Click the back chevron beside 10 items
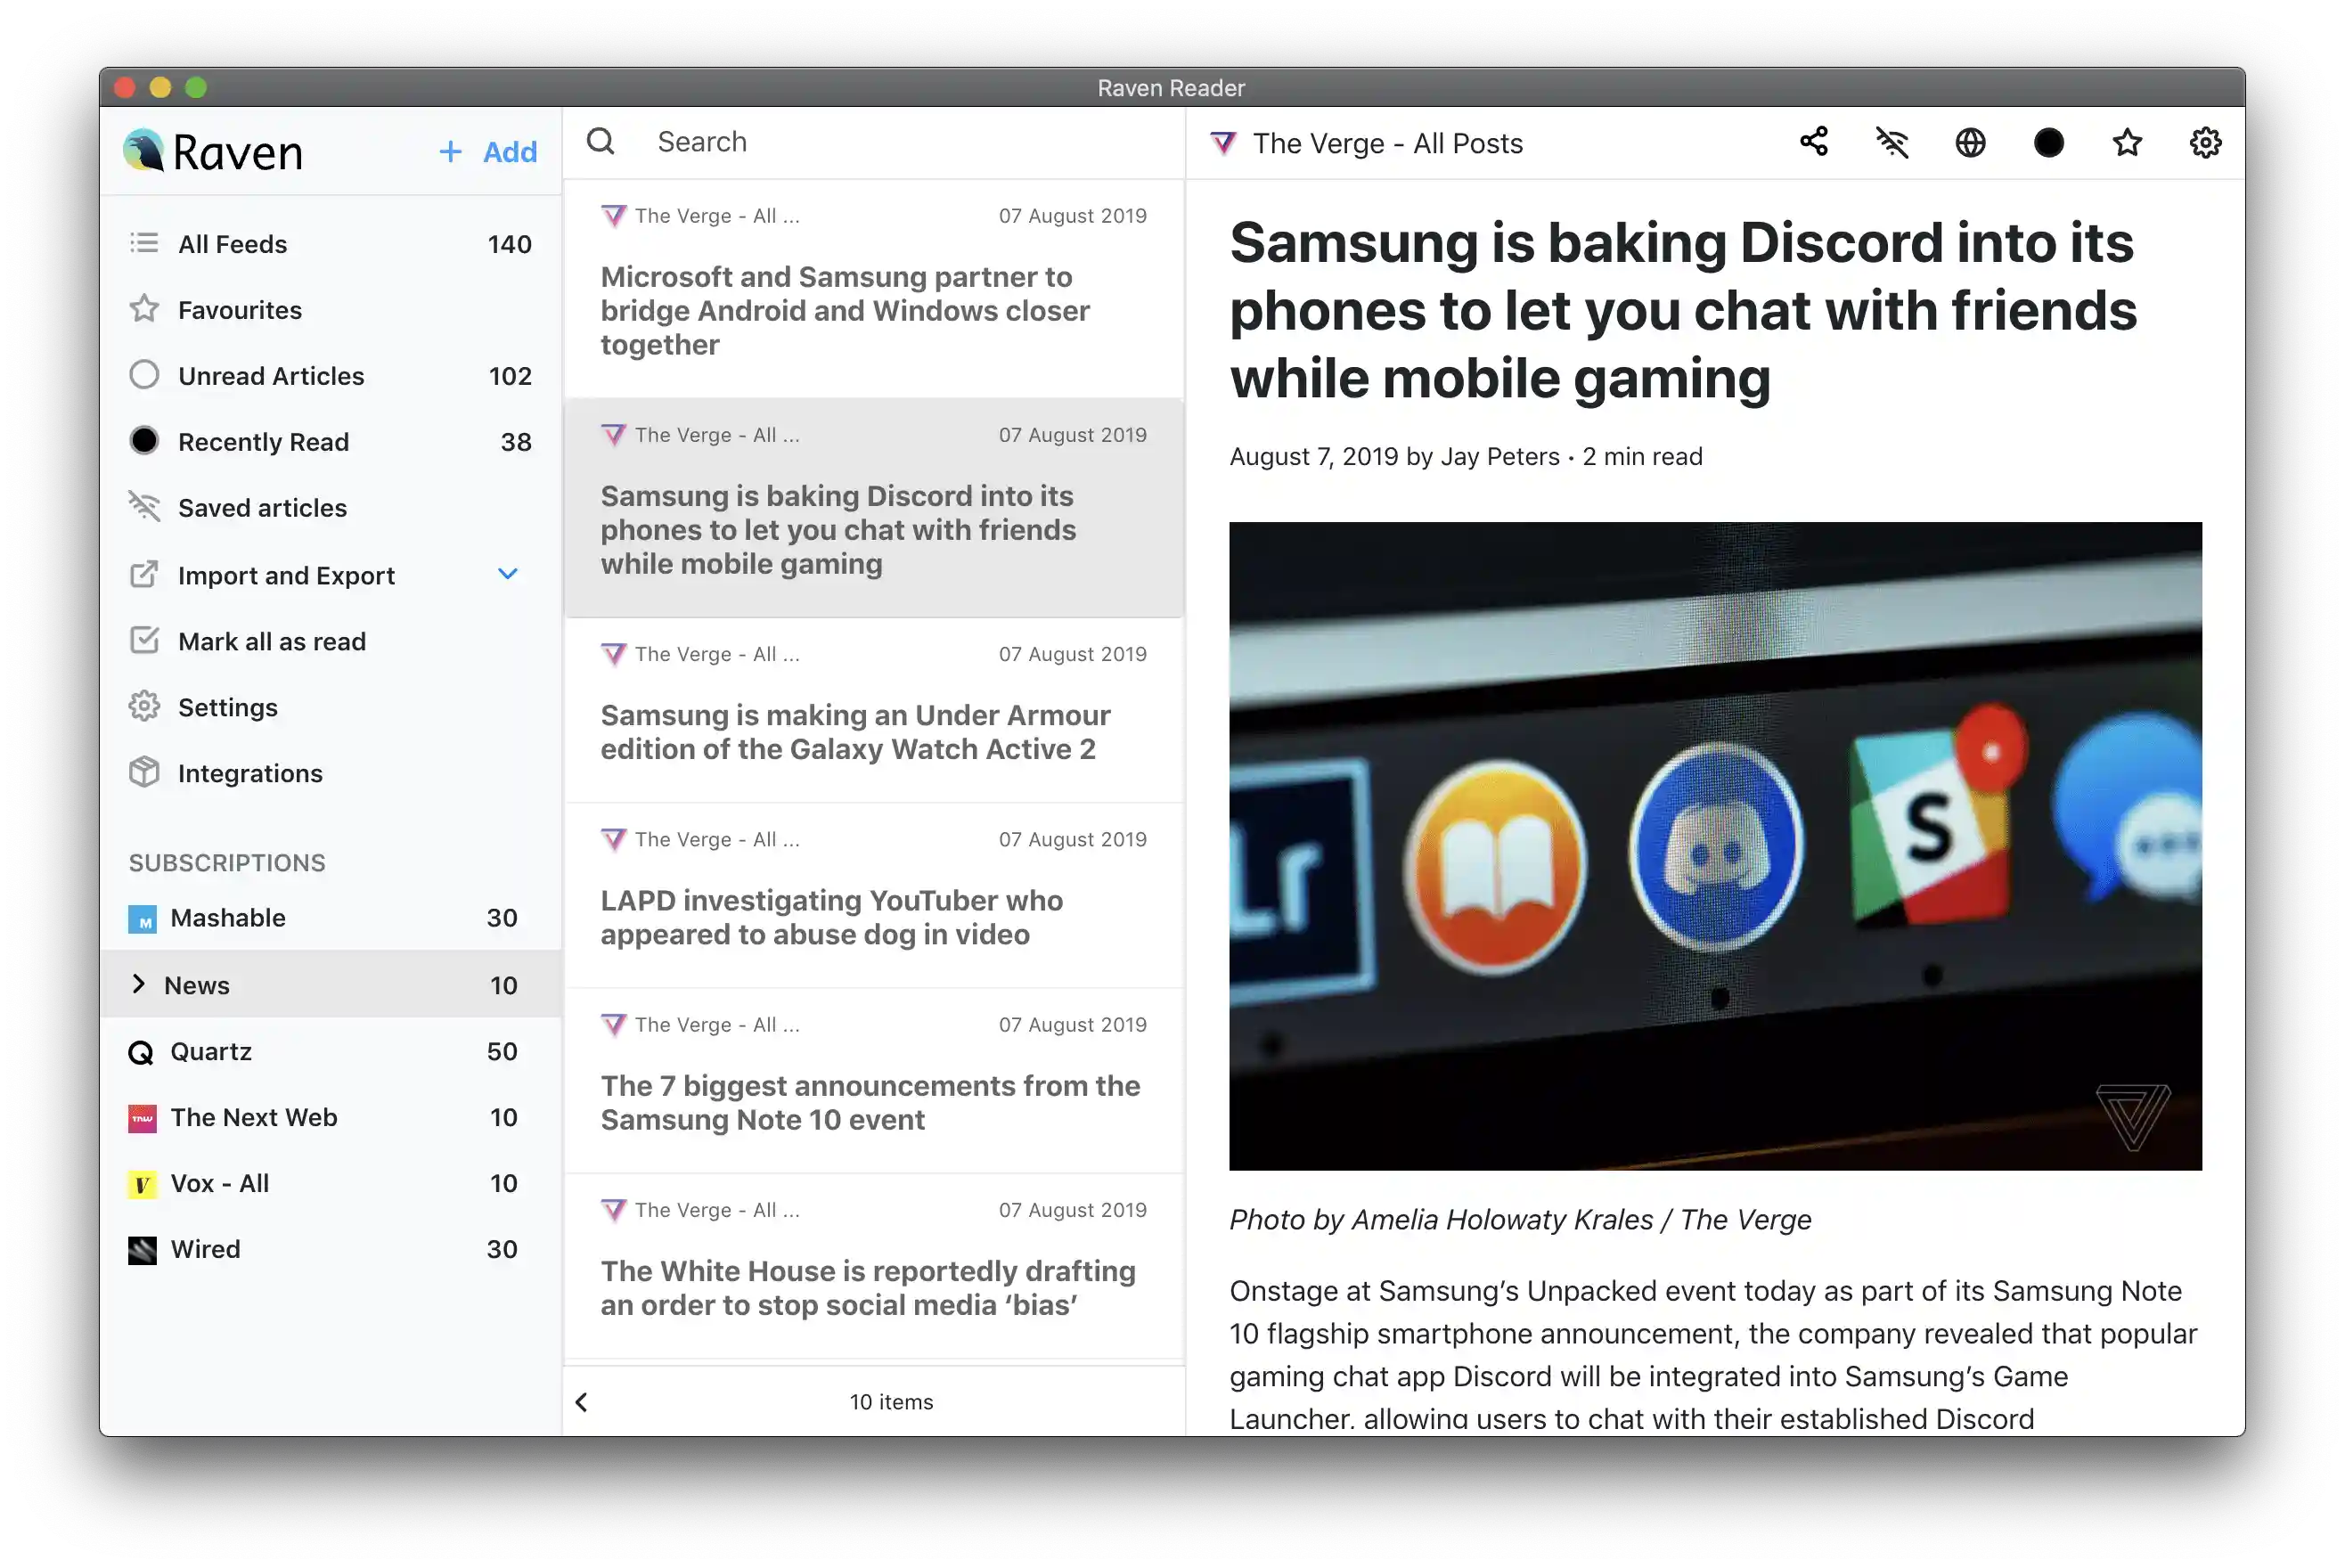This screenshot has width=2345, height=1568. click(x=582, y=1402)
